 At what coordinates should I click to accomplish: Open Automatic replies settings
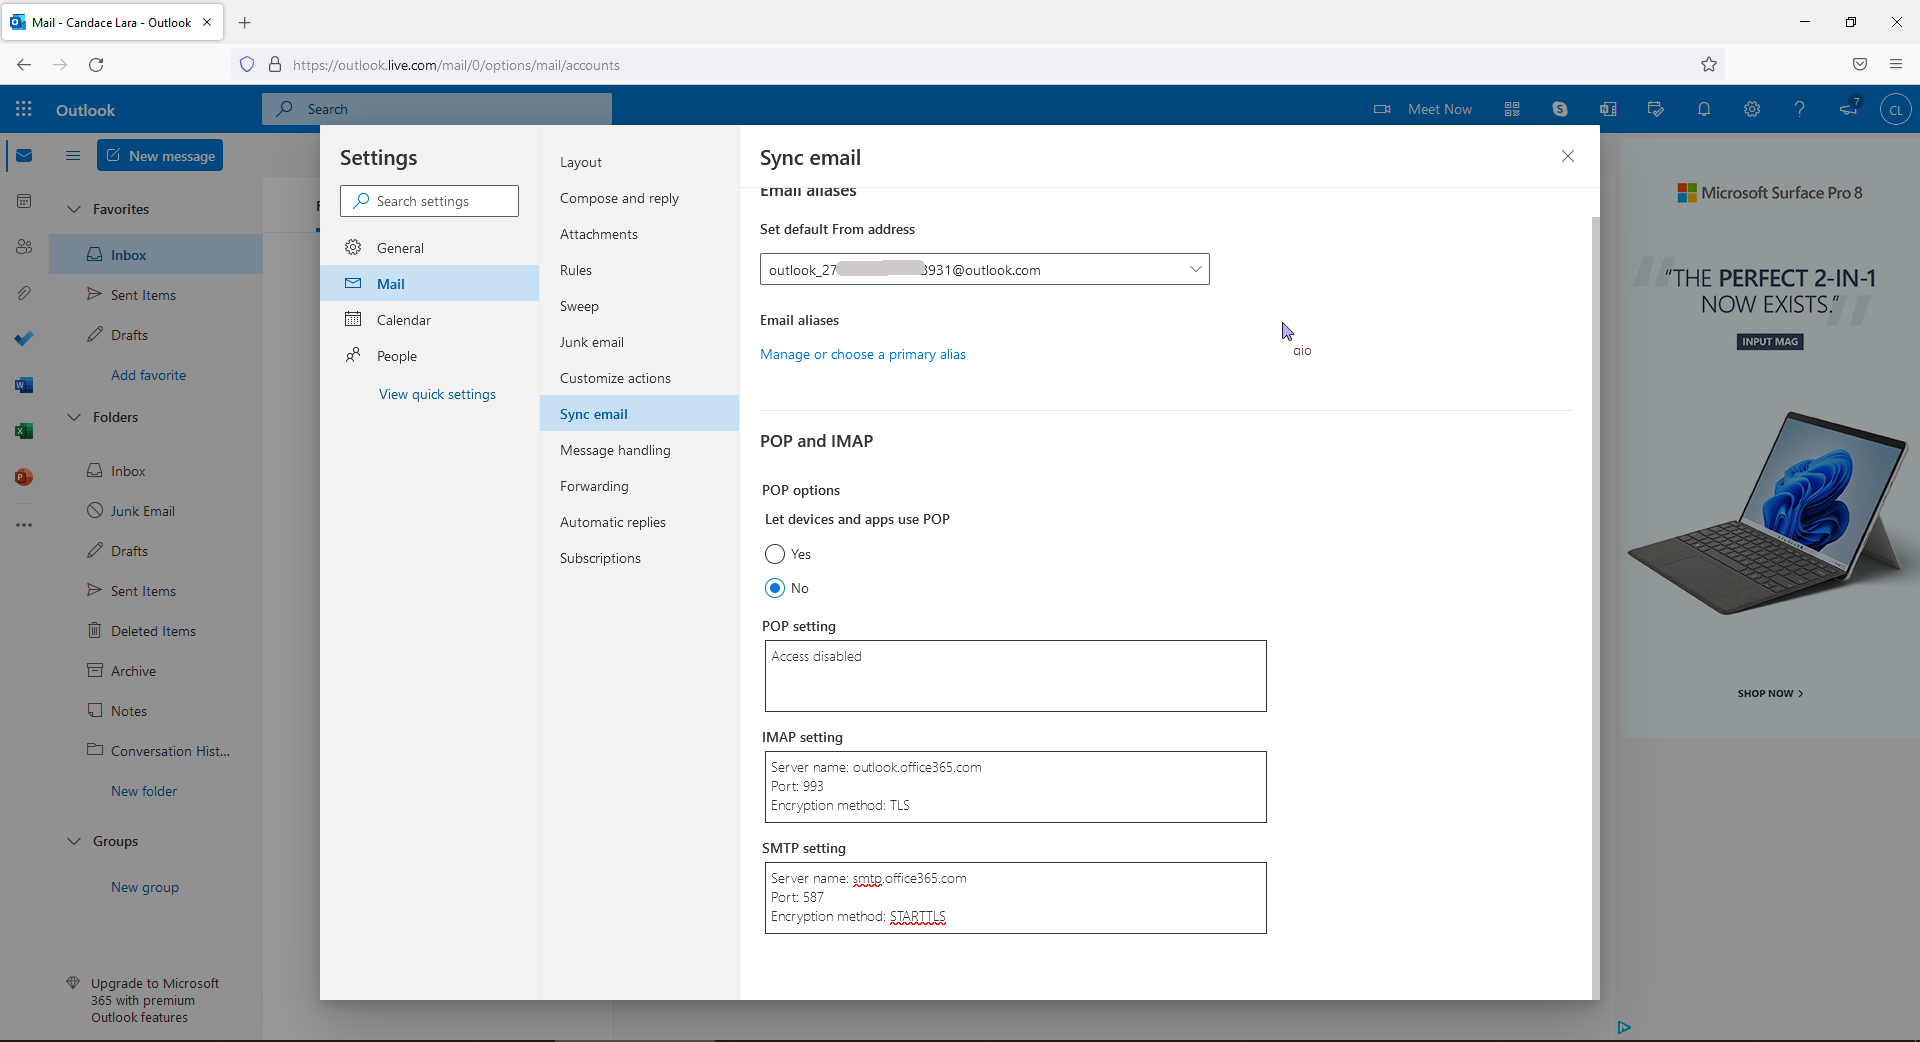[640, 522]
